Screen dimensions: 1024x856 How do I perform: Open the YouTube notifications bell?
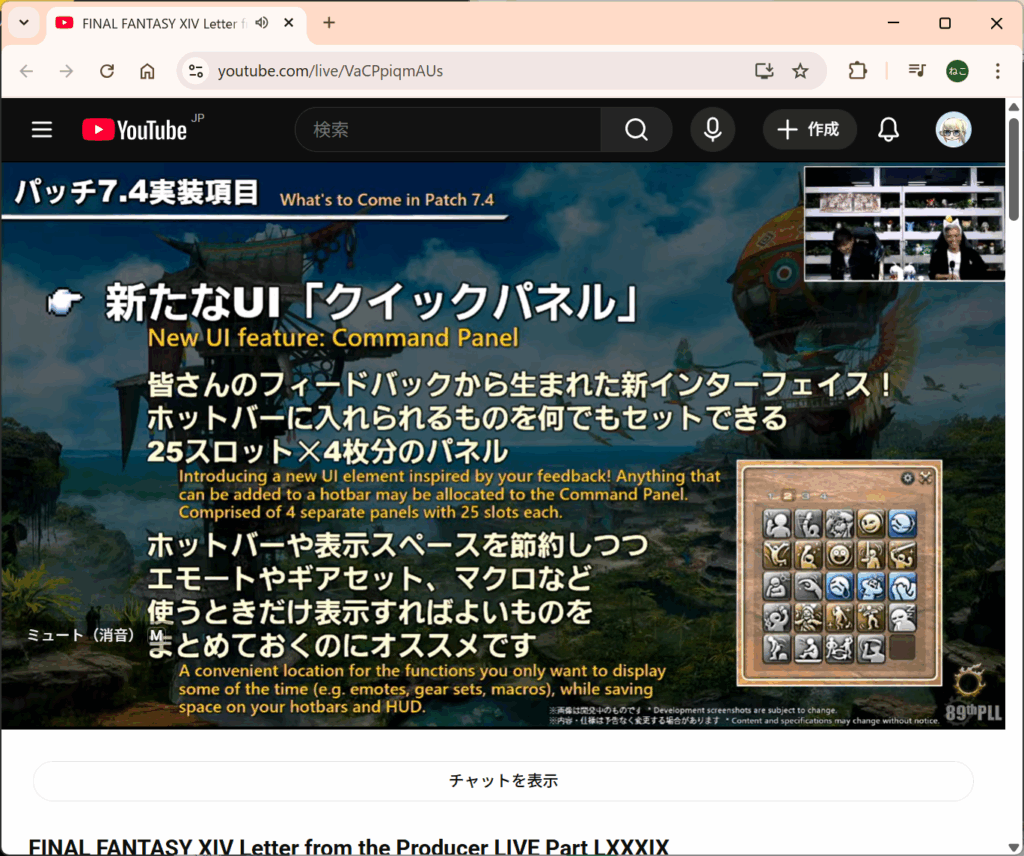tap(888, 130)
